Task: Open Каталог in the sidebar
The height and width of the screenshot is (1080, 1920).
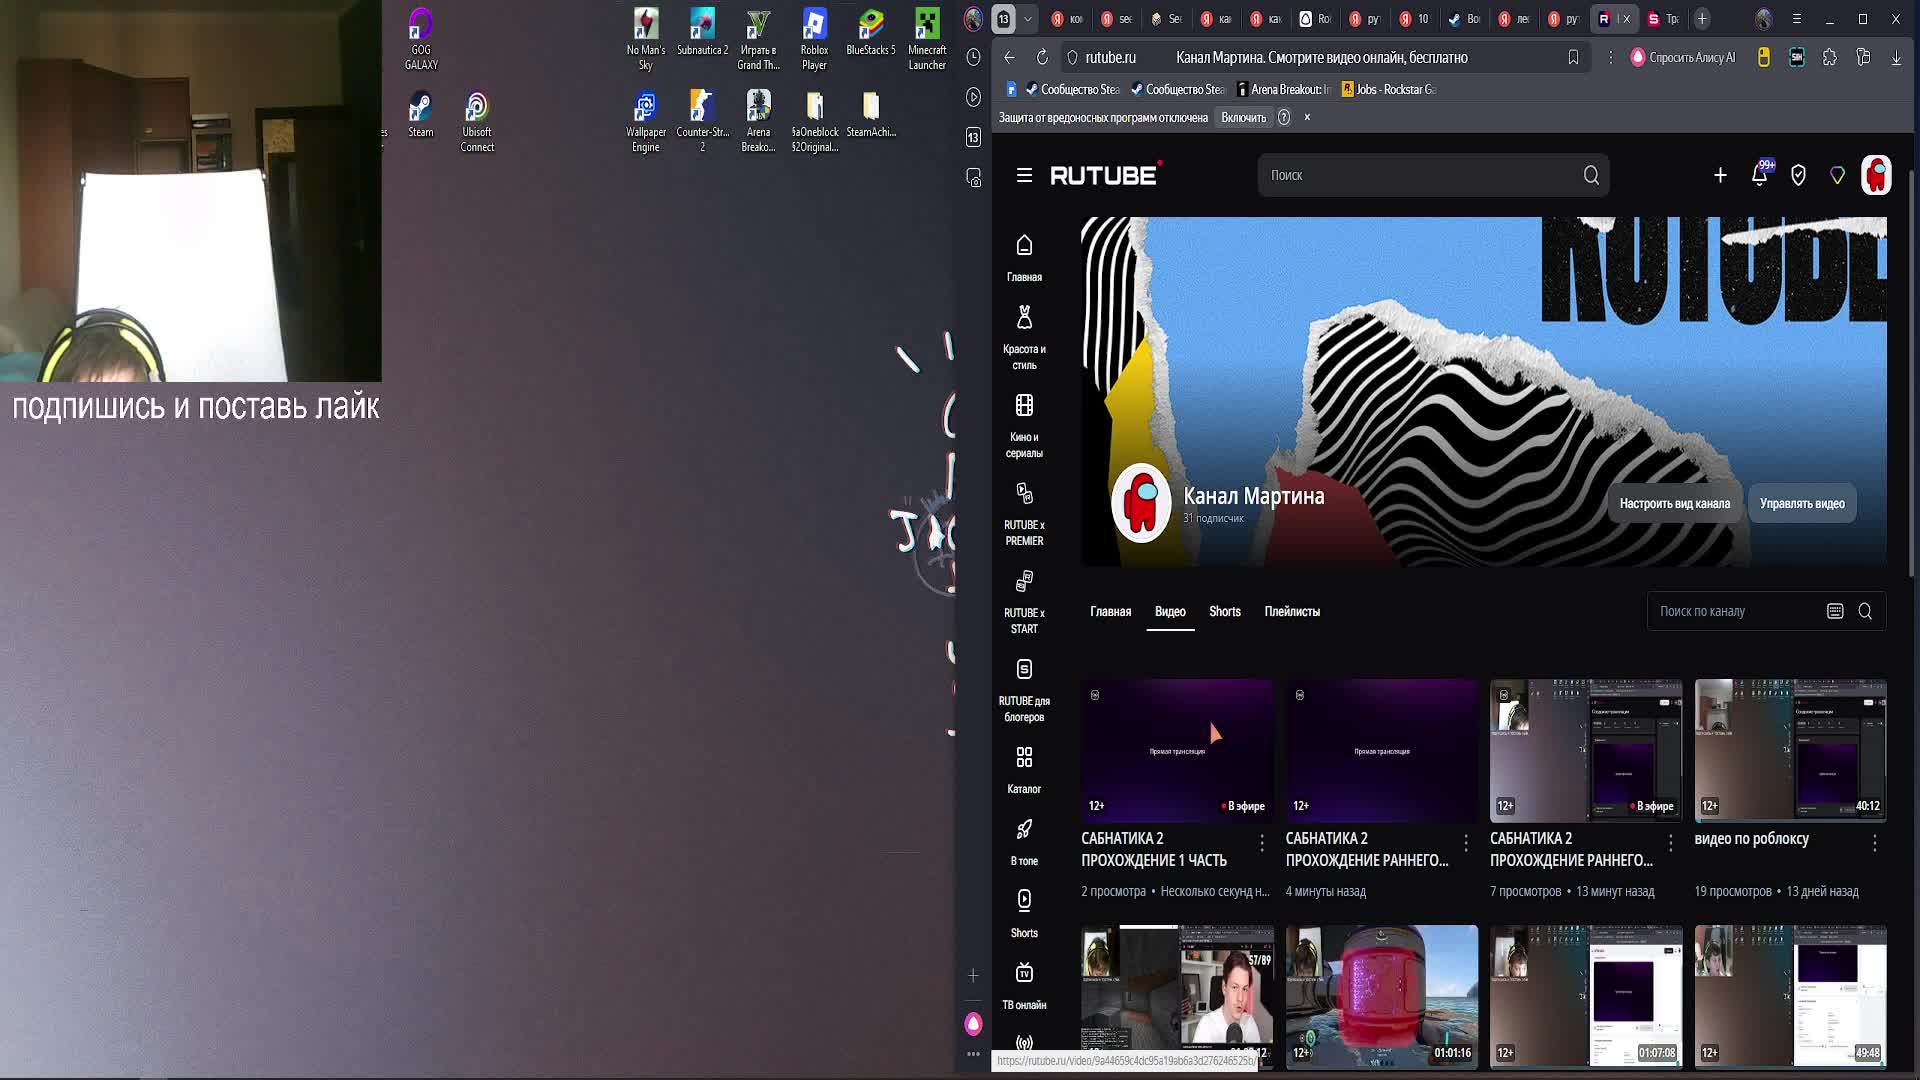Action: [x=1024, y=770]
